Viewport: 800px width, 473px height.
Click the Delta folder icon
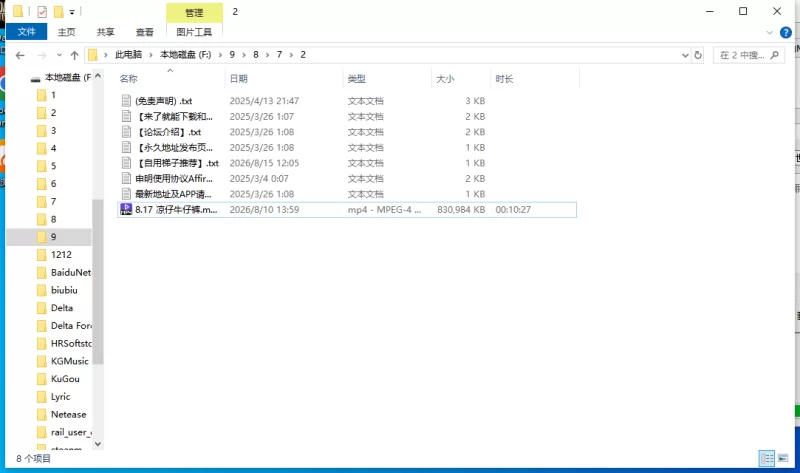42,308
